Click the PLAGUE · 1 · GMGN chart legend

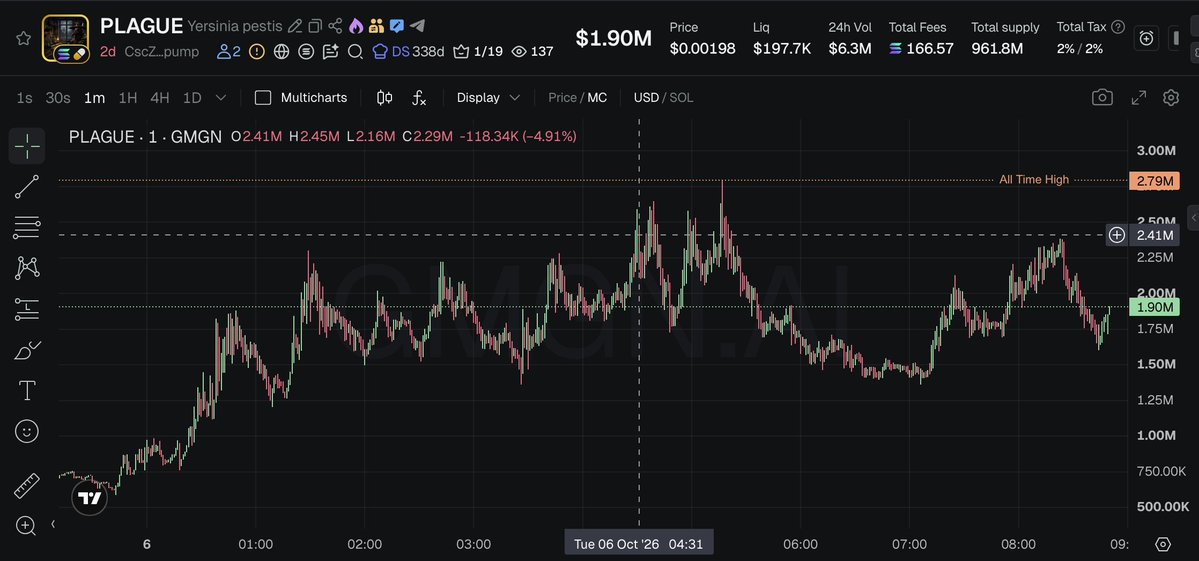[x=145, y=137]
